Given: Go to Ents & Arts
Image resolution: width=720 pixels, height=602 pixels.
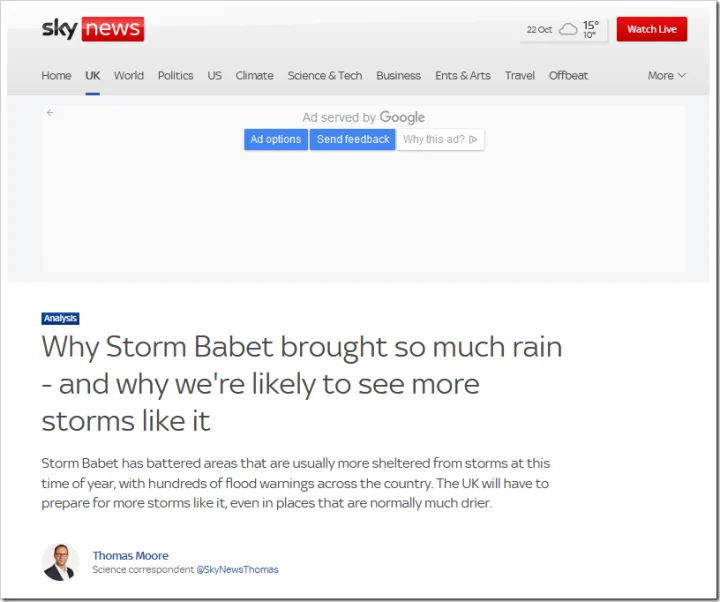Looking at the screenshot, I should tap(463, 75).
